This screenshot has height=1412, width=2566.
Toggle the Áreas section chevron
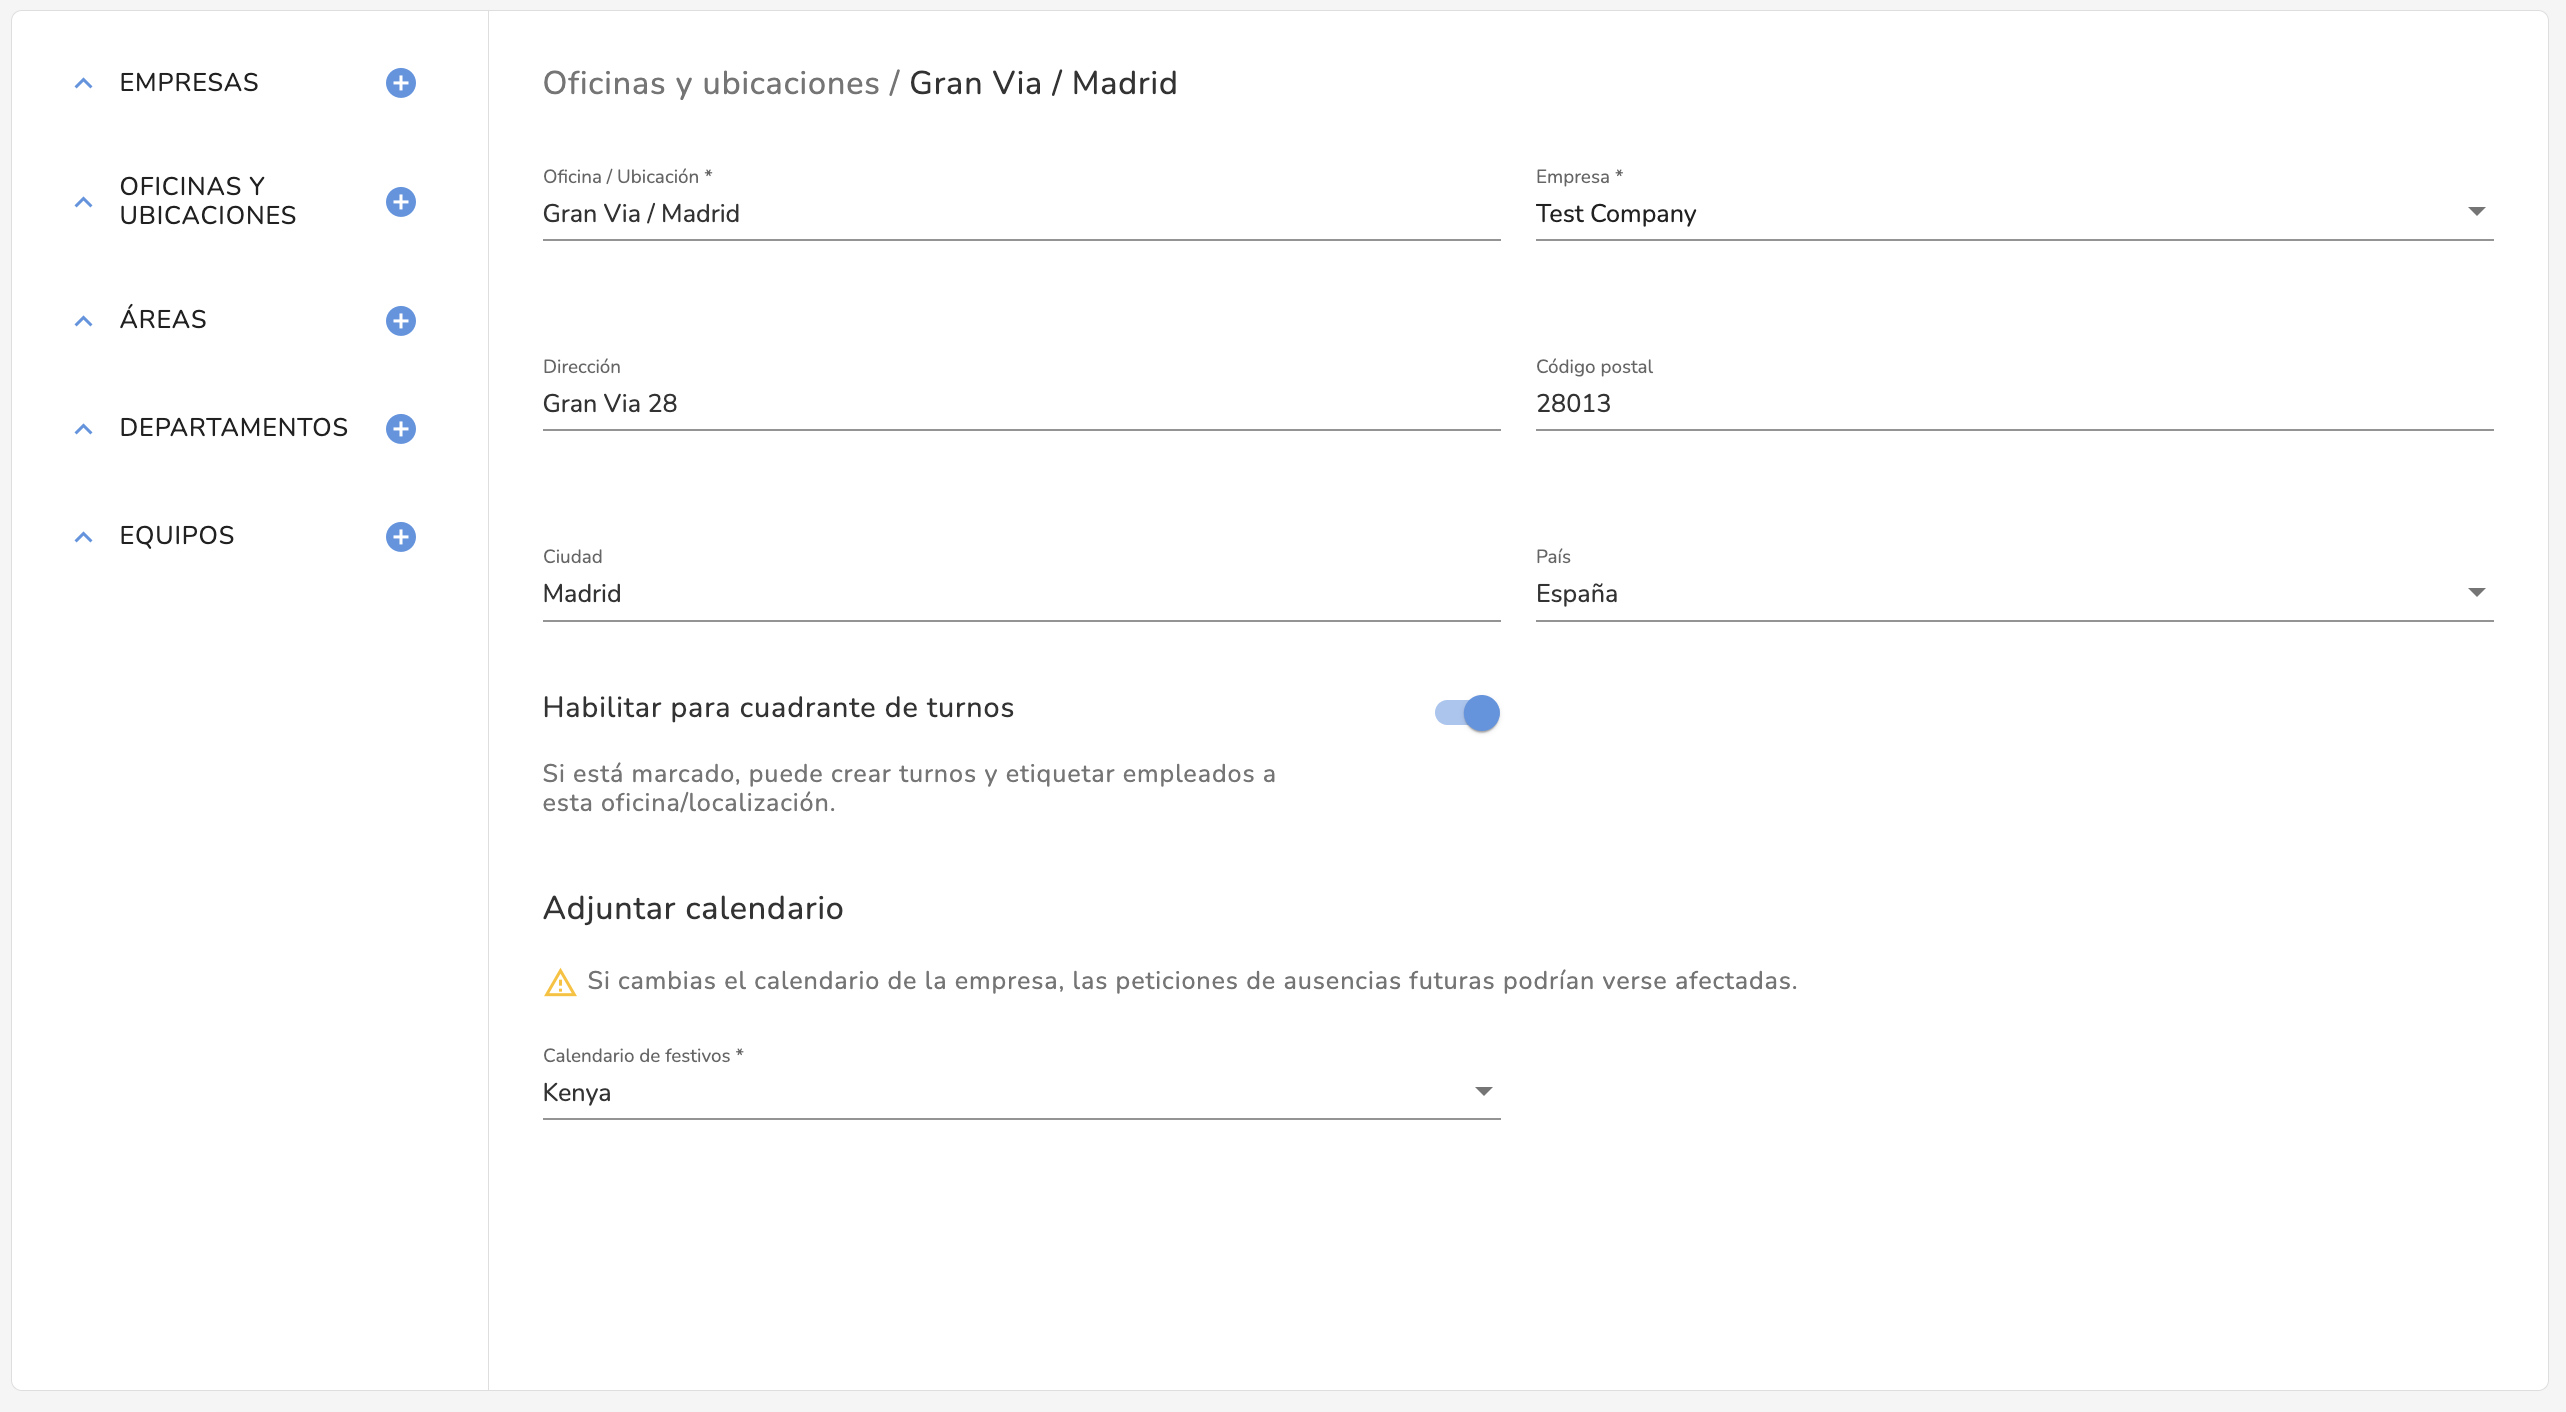84,321
